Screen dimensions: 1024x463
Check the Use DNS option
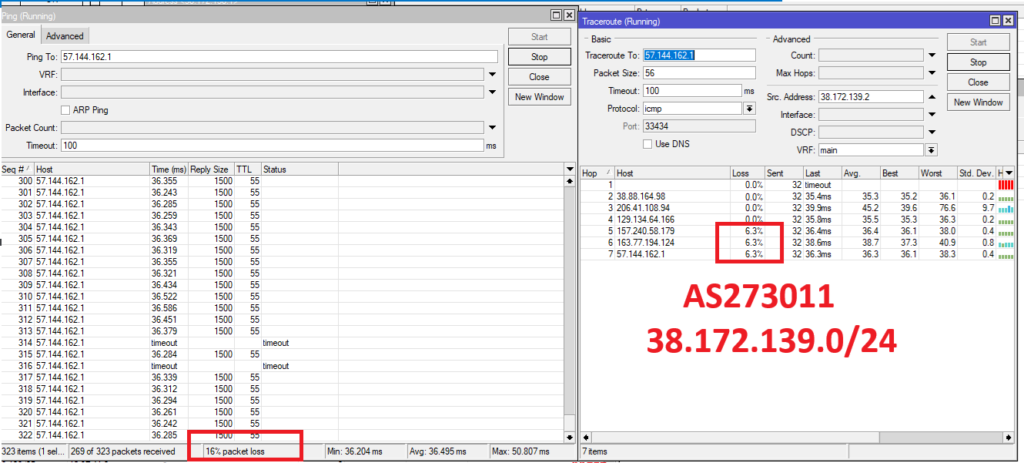tap(645, 143)
